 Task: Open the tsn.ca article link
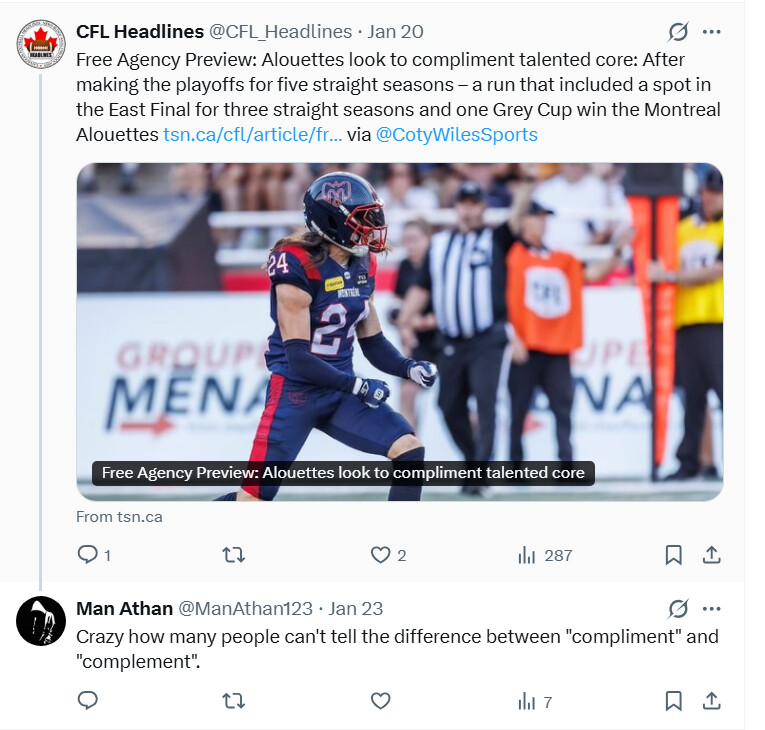252,135
